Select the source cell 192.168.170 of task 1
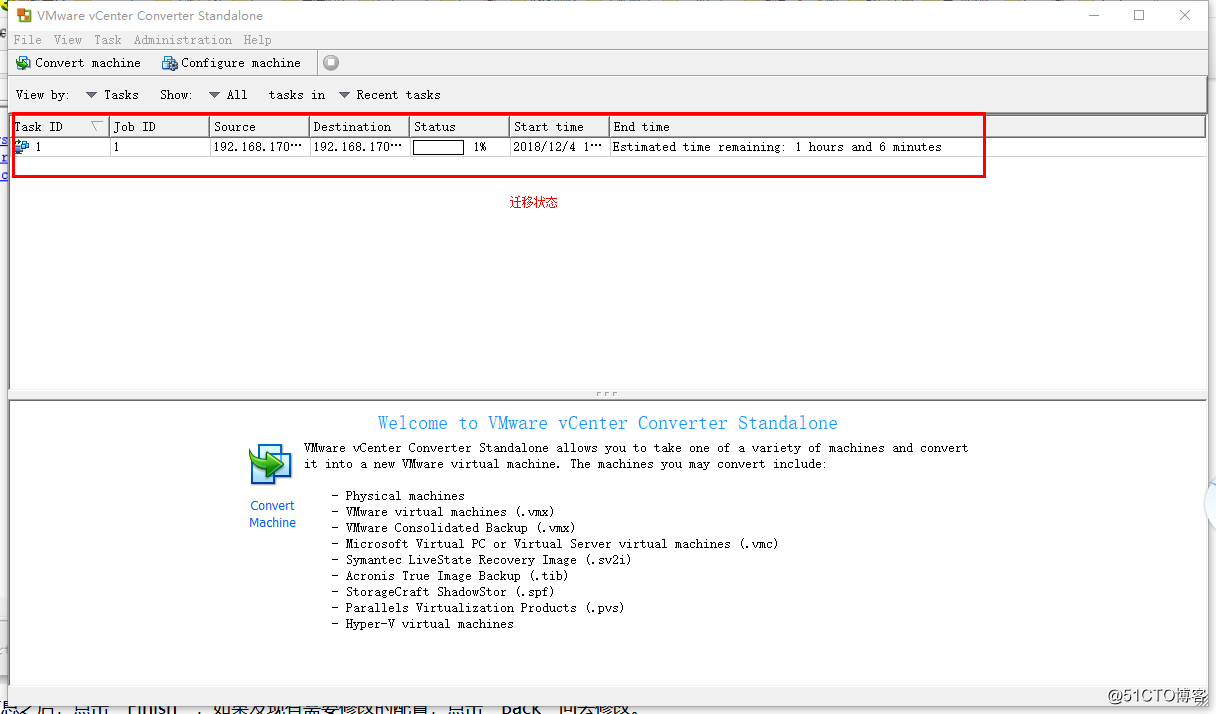The height and width of the screenshot is (714, 1216). pos(258,147)
